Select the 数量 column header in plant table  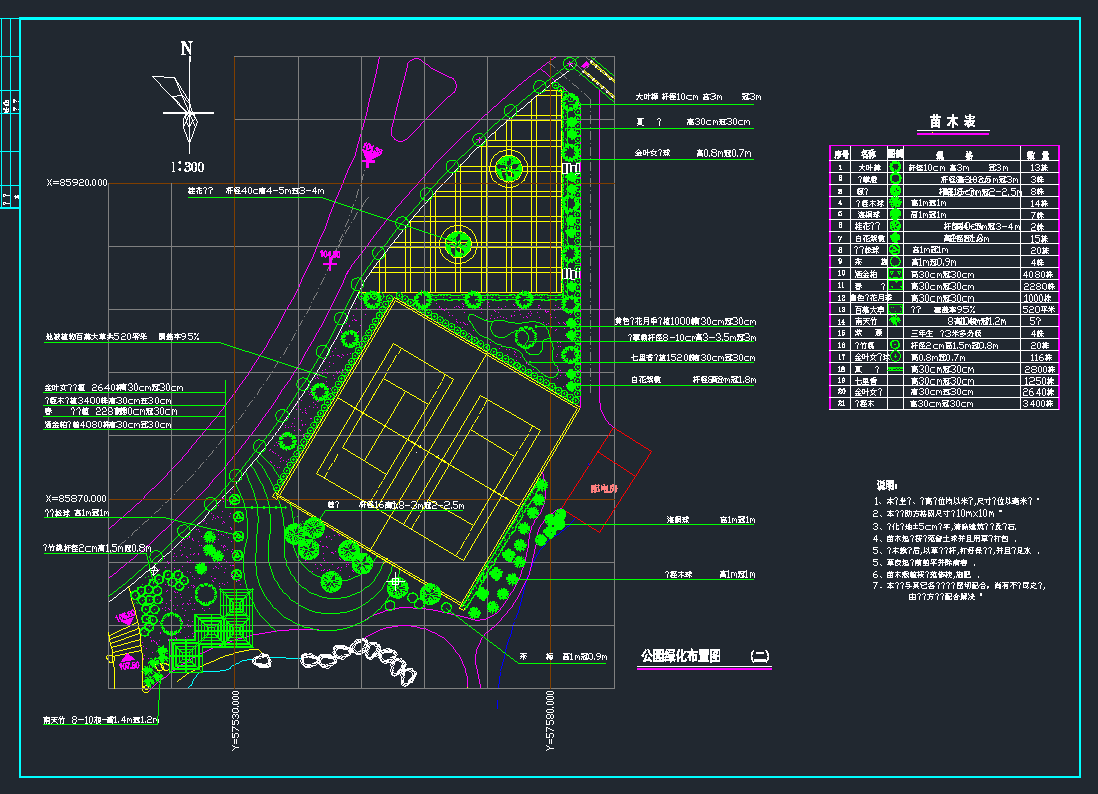[x=1039, y=155]
